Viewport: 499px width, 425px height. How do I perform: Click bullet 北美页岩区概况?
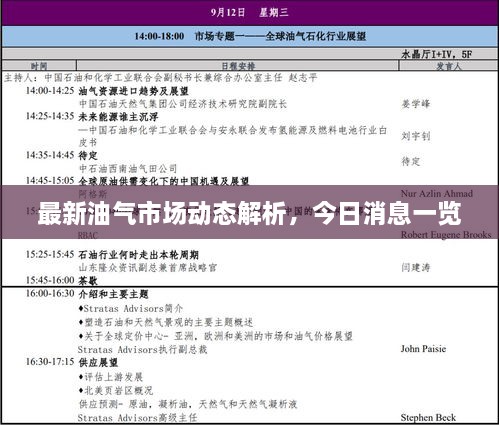pyautogui.click(x=116, y=390)
